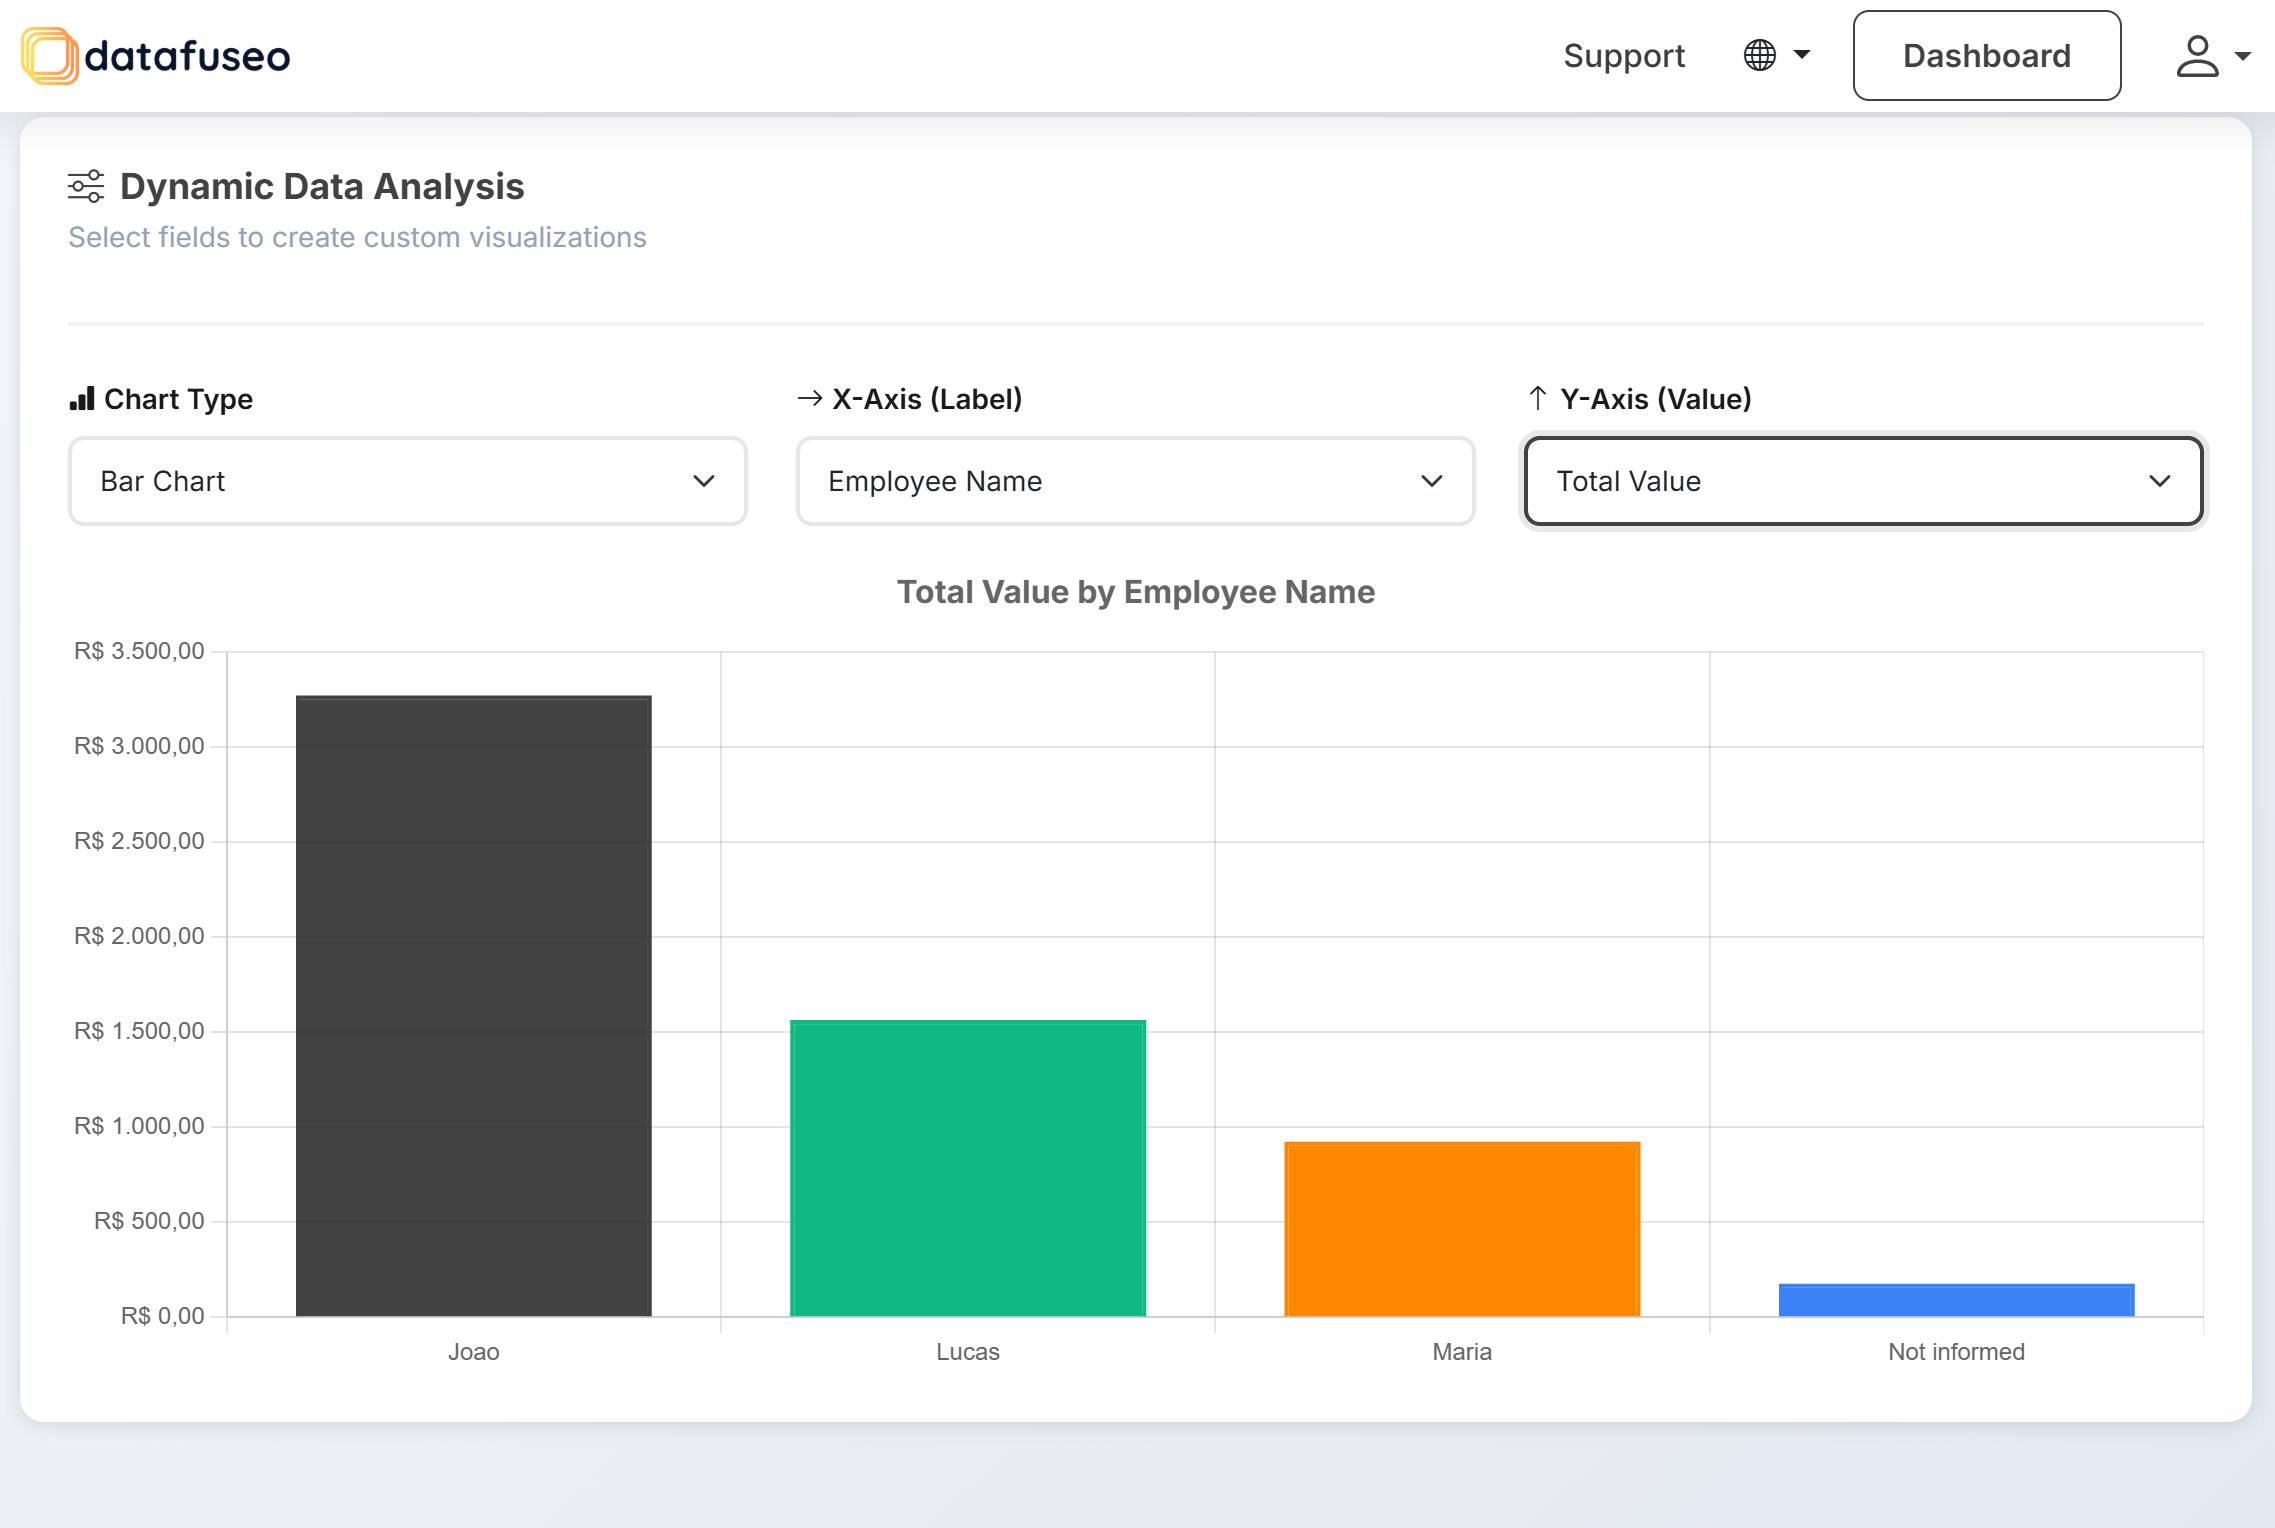Click the right arrow icon by X-Axis
Screen dimensions: 2275x1528
[x=809, y=399]
